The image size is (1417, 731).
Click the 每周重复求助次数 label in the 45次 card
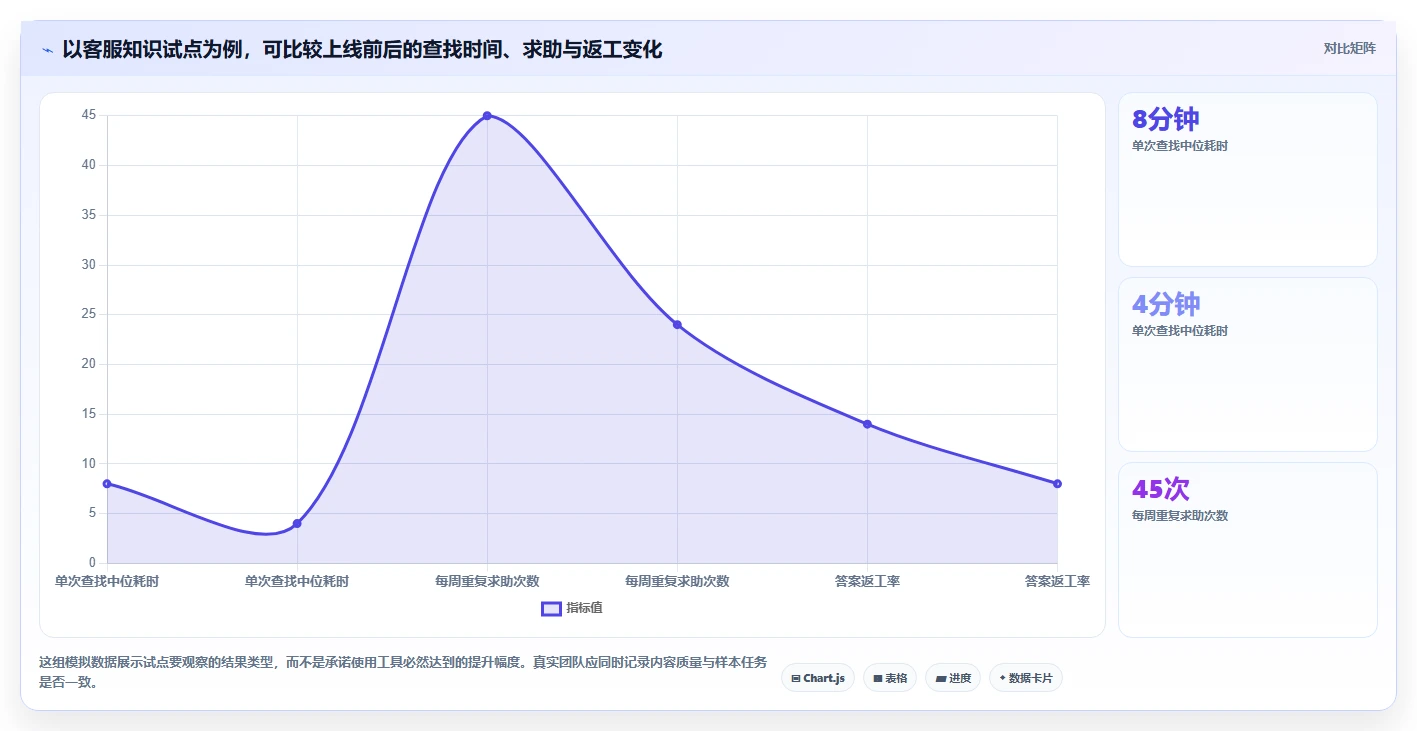[x=1180, y=516]
